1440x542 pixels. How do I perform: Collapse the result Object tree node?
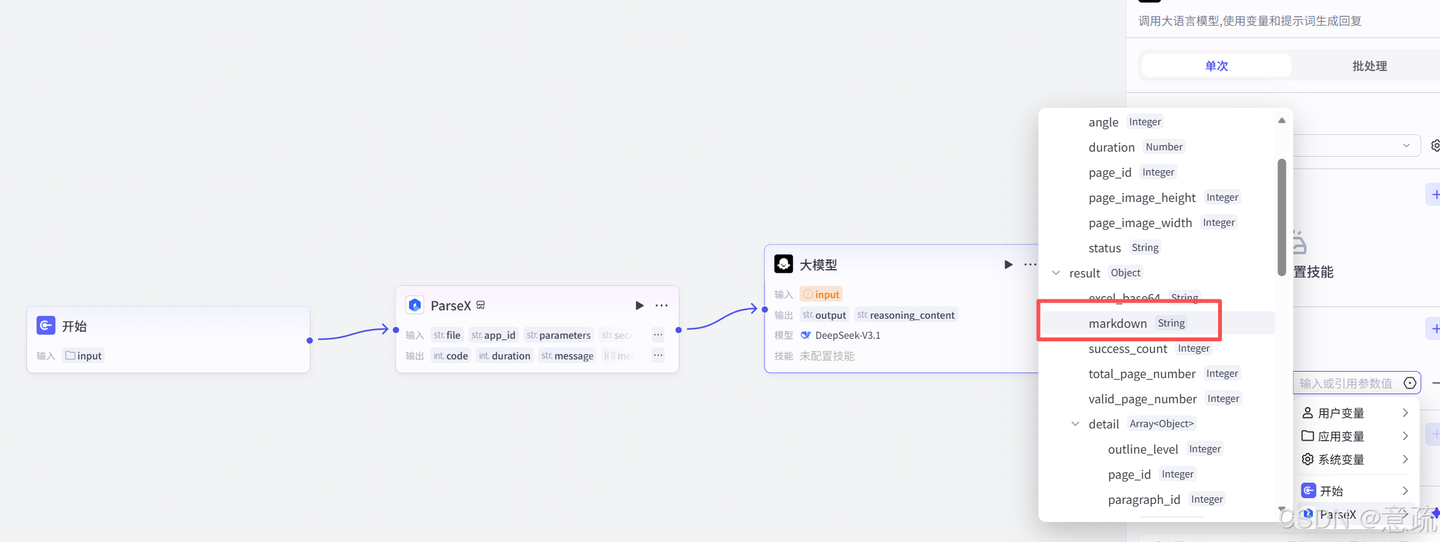(x=1056, y=273)
